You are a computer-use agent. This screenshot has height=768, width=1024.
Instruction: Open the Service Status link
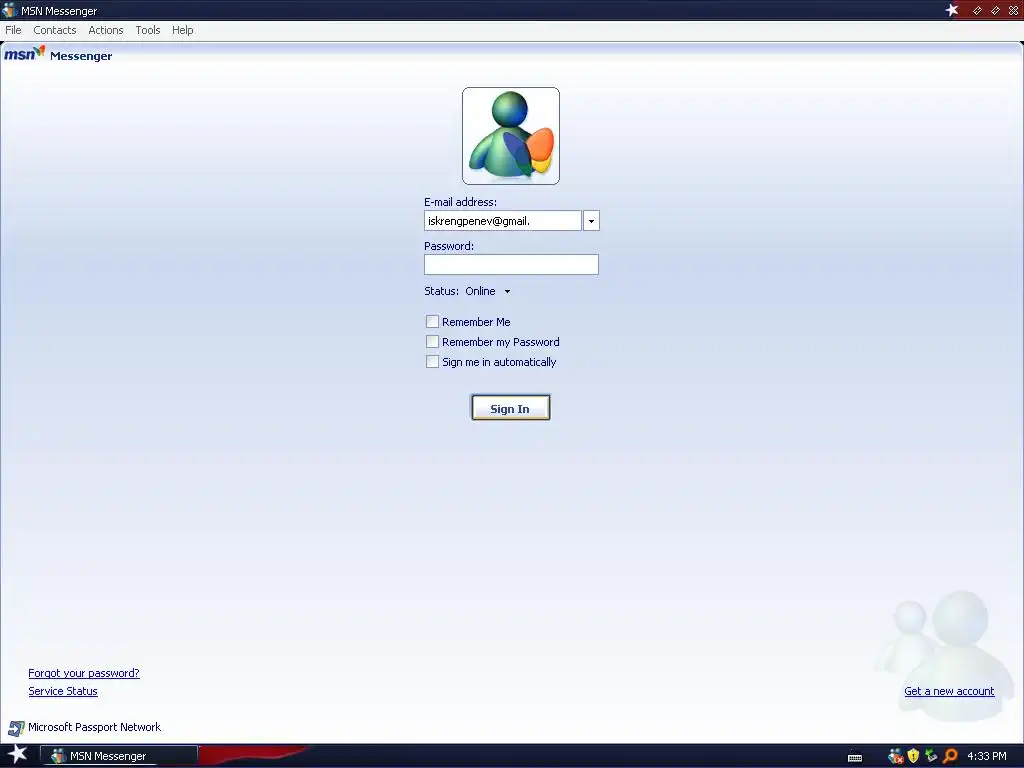click(x=63, y=691)
